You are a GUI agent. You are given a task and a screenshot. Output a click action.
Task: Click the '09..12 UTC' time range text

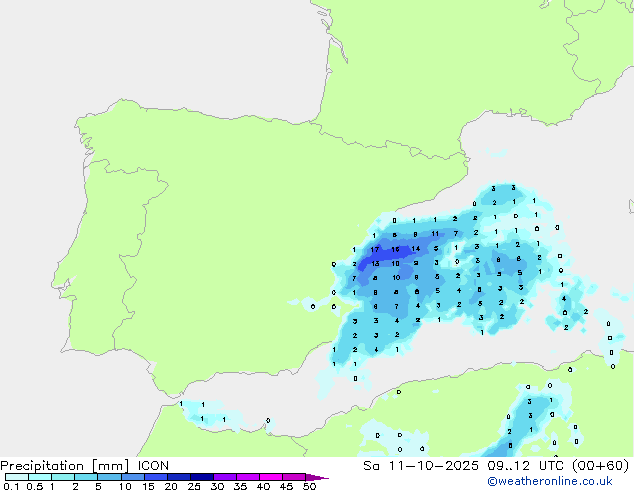[526, 466]
